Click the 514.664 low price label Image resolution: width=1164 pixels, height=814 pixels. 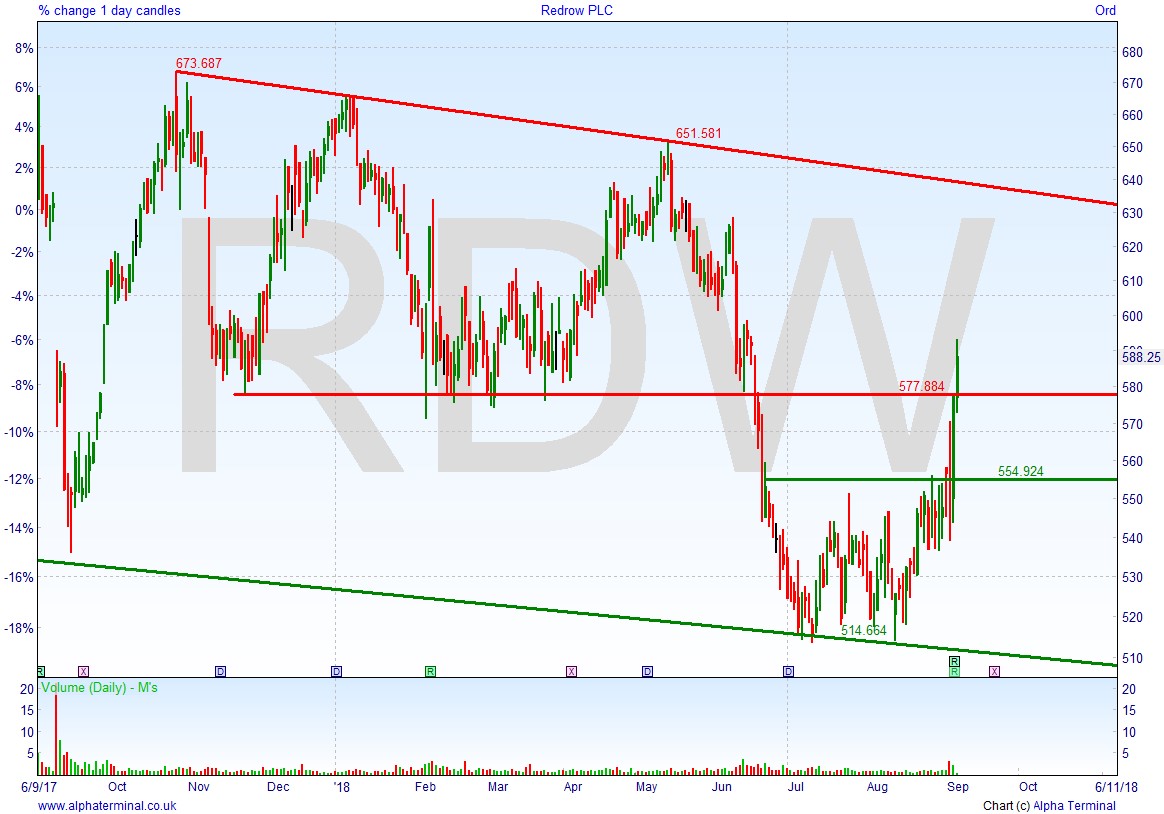pyautogui.click(x=863, y=631)
